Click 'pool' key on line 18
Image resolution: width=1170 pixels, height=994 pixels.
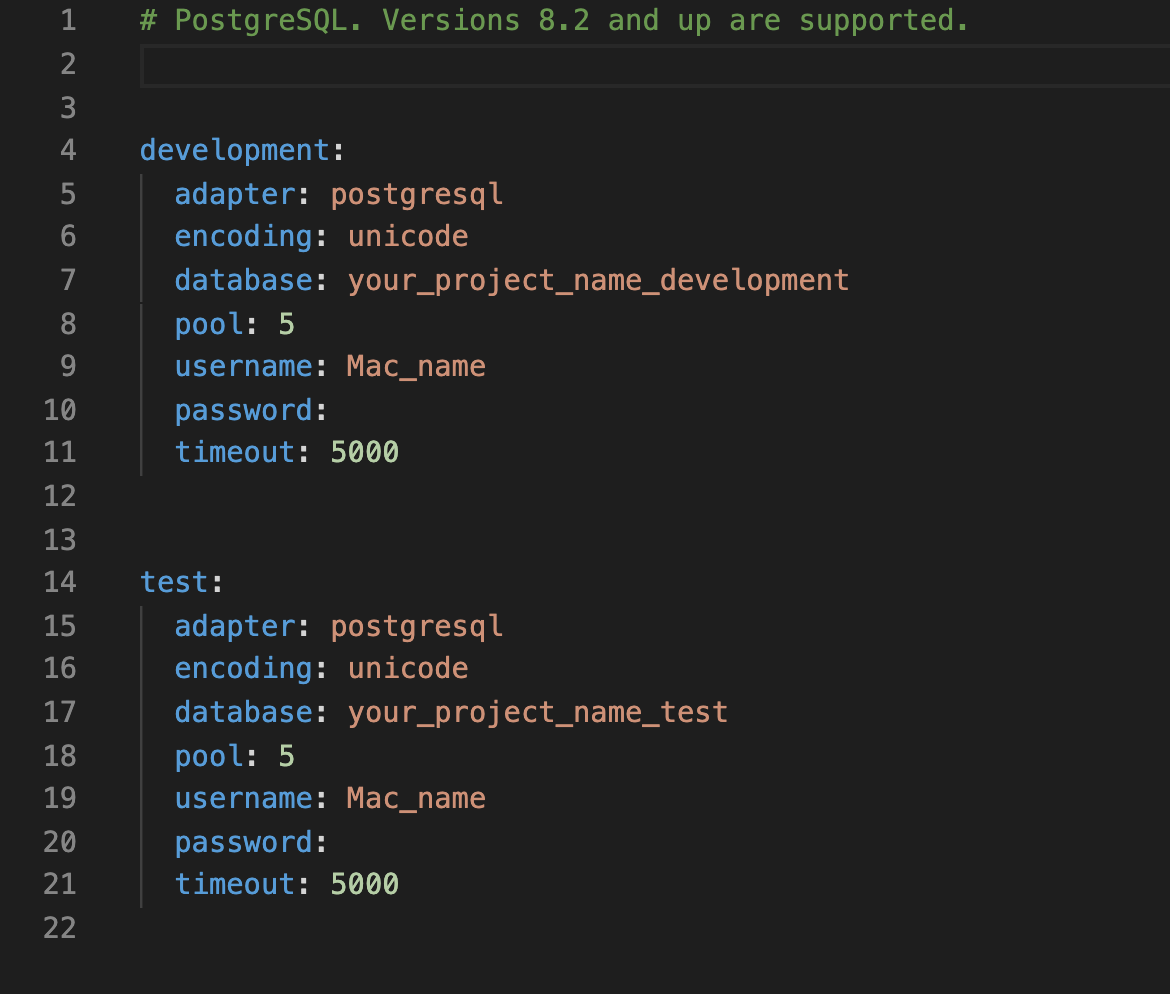(x=209, y=757)
